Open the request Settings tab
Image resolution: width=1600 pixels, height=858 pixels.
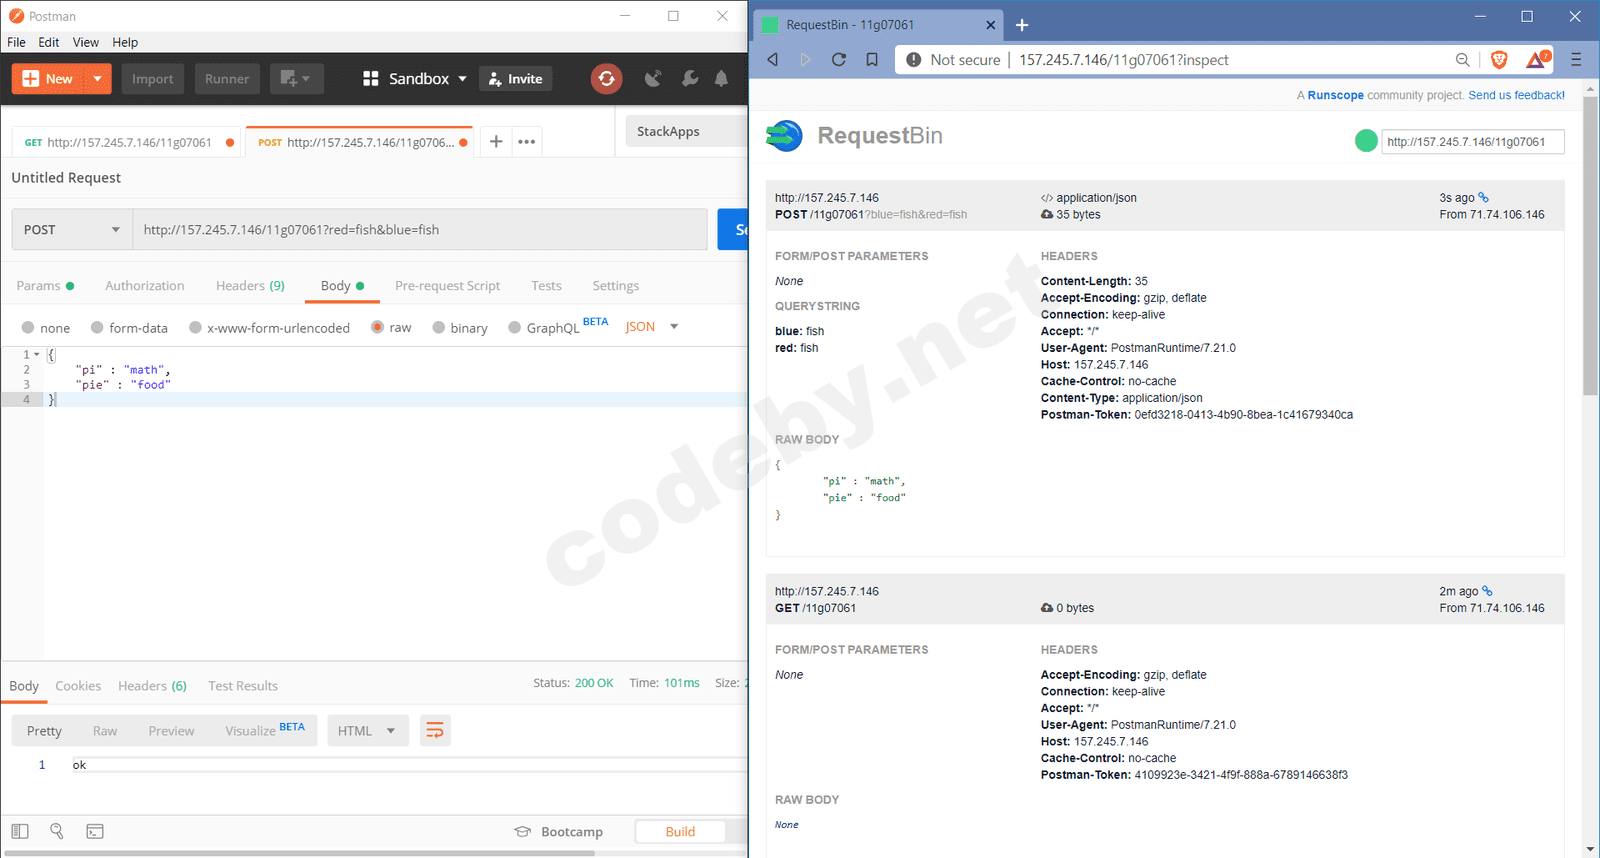[615, 285]
